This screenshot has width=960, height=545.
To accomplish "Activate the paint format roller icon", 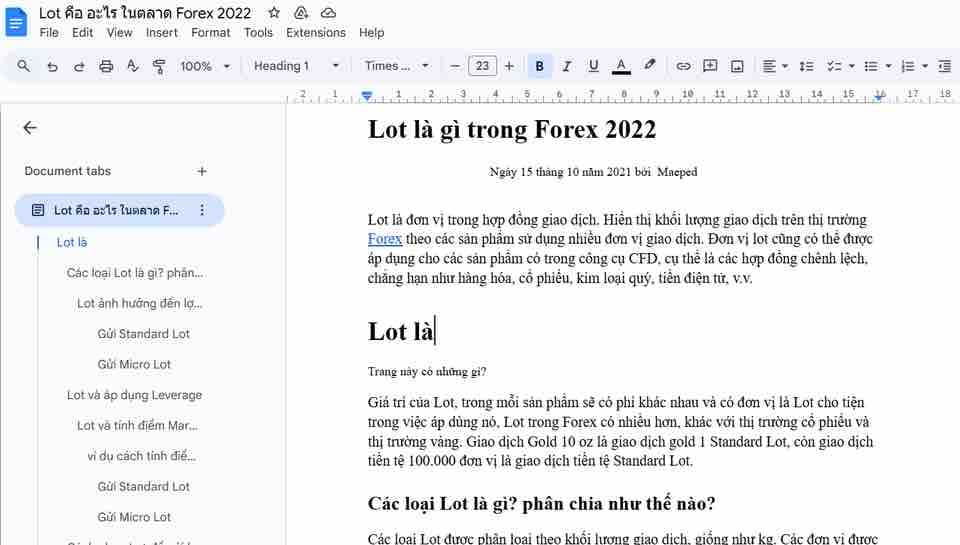I will coord(159,66).
